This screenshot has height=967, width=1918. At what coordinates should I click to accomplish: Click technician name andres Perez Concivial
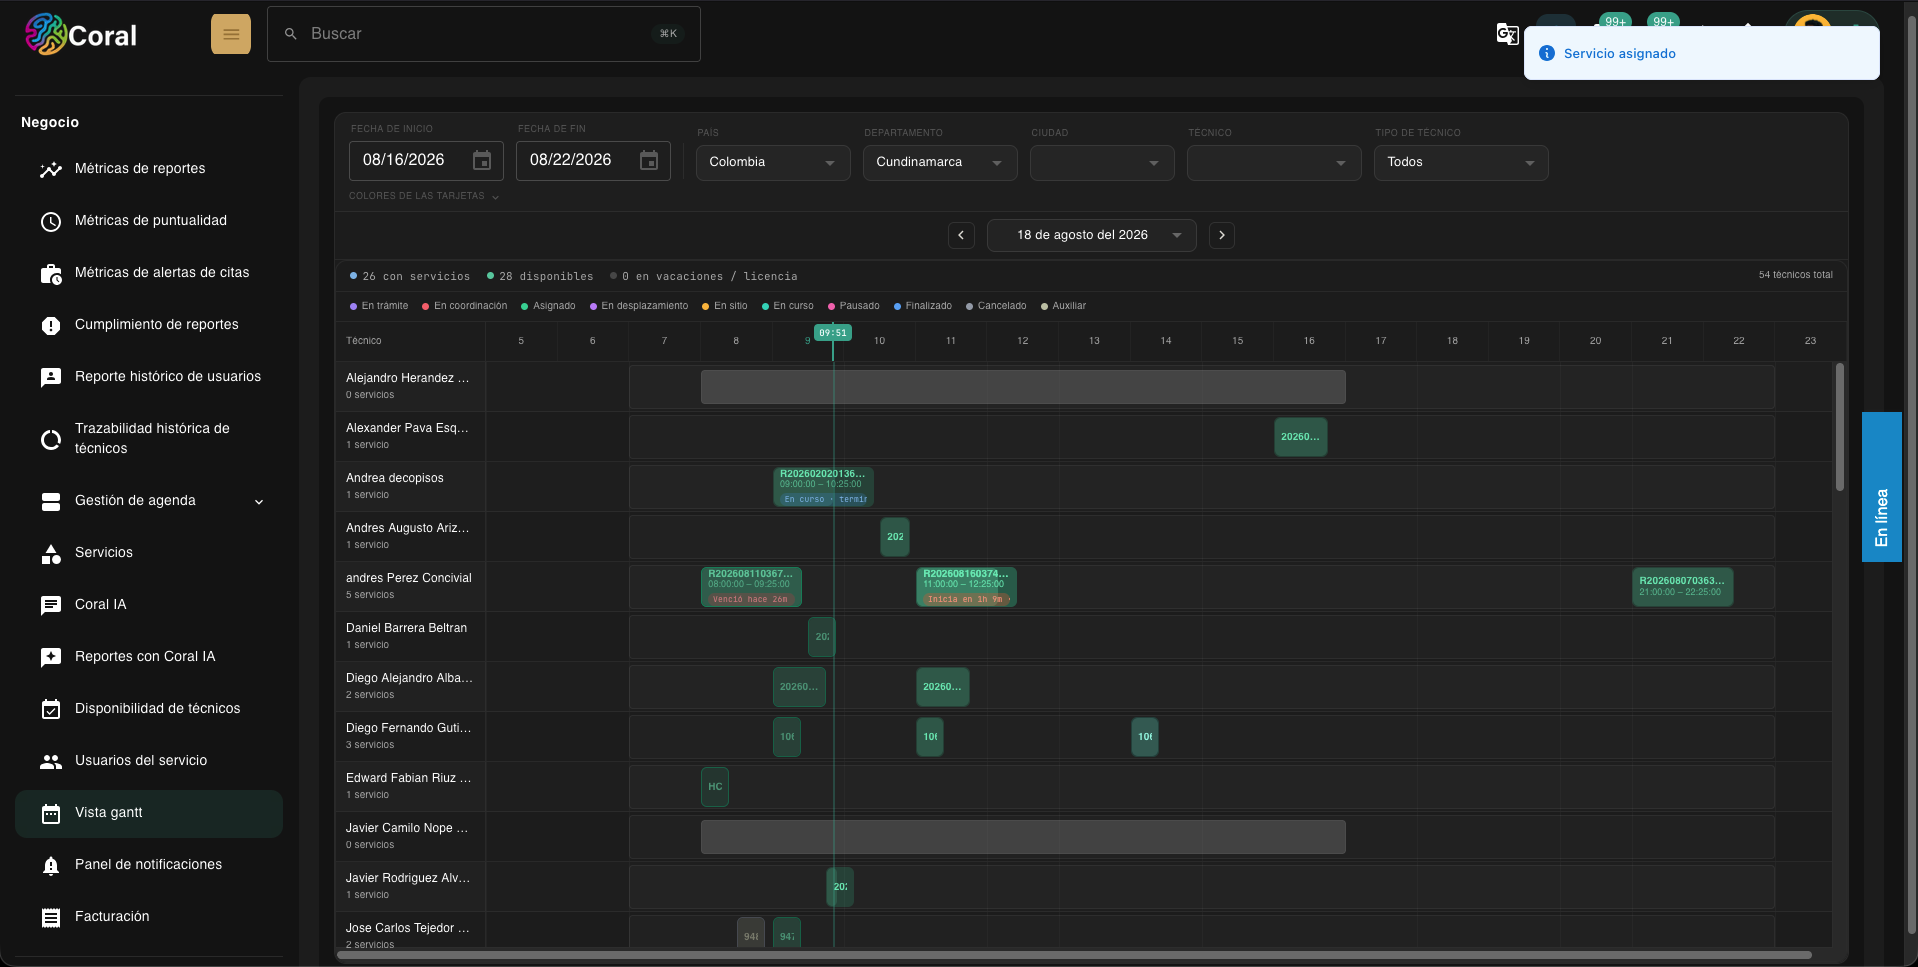[409, 578]
